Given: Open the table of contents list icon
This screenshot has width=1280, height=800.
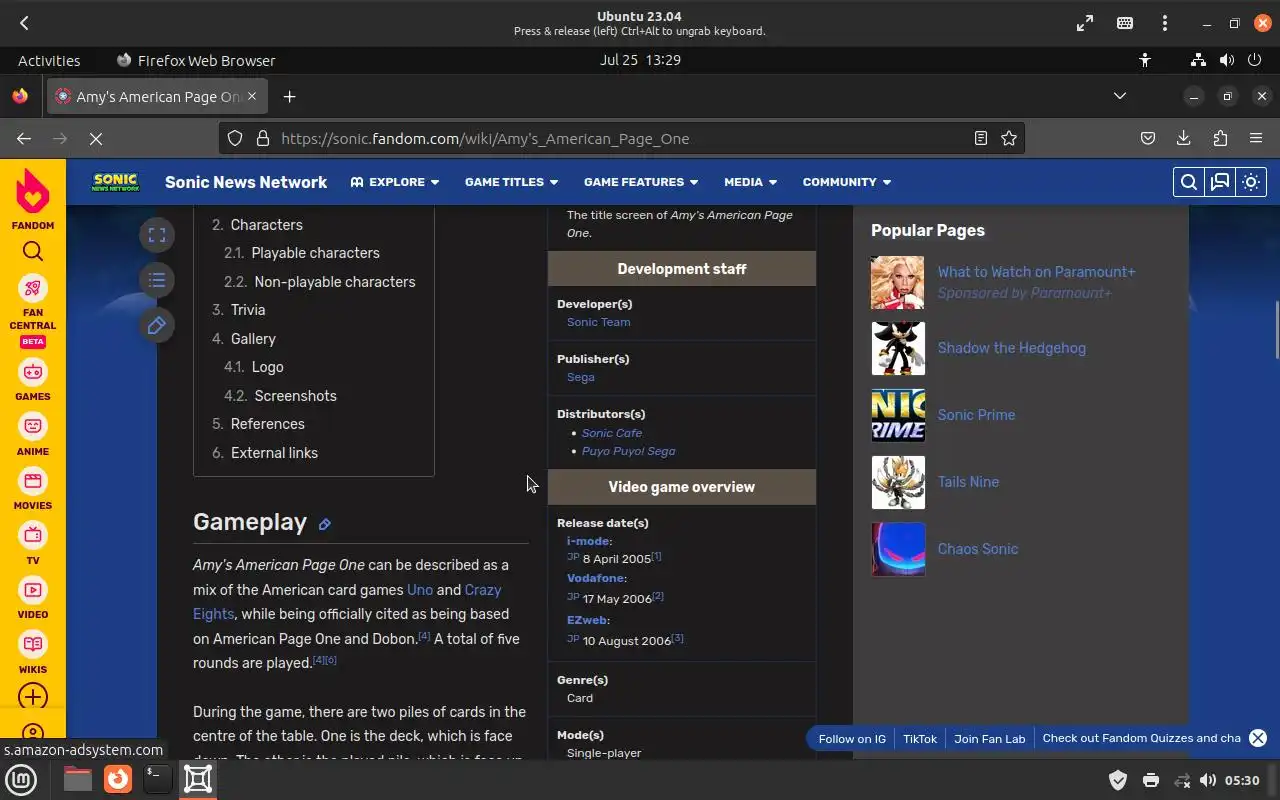Looking at the screenshot, I should click(157, 280).
